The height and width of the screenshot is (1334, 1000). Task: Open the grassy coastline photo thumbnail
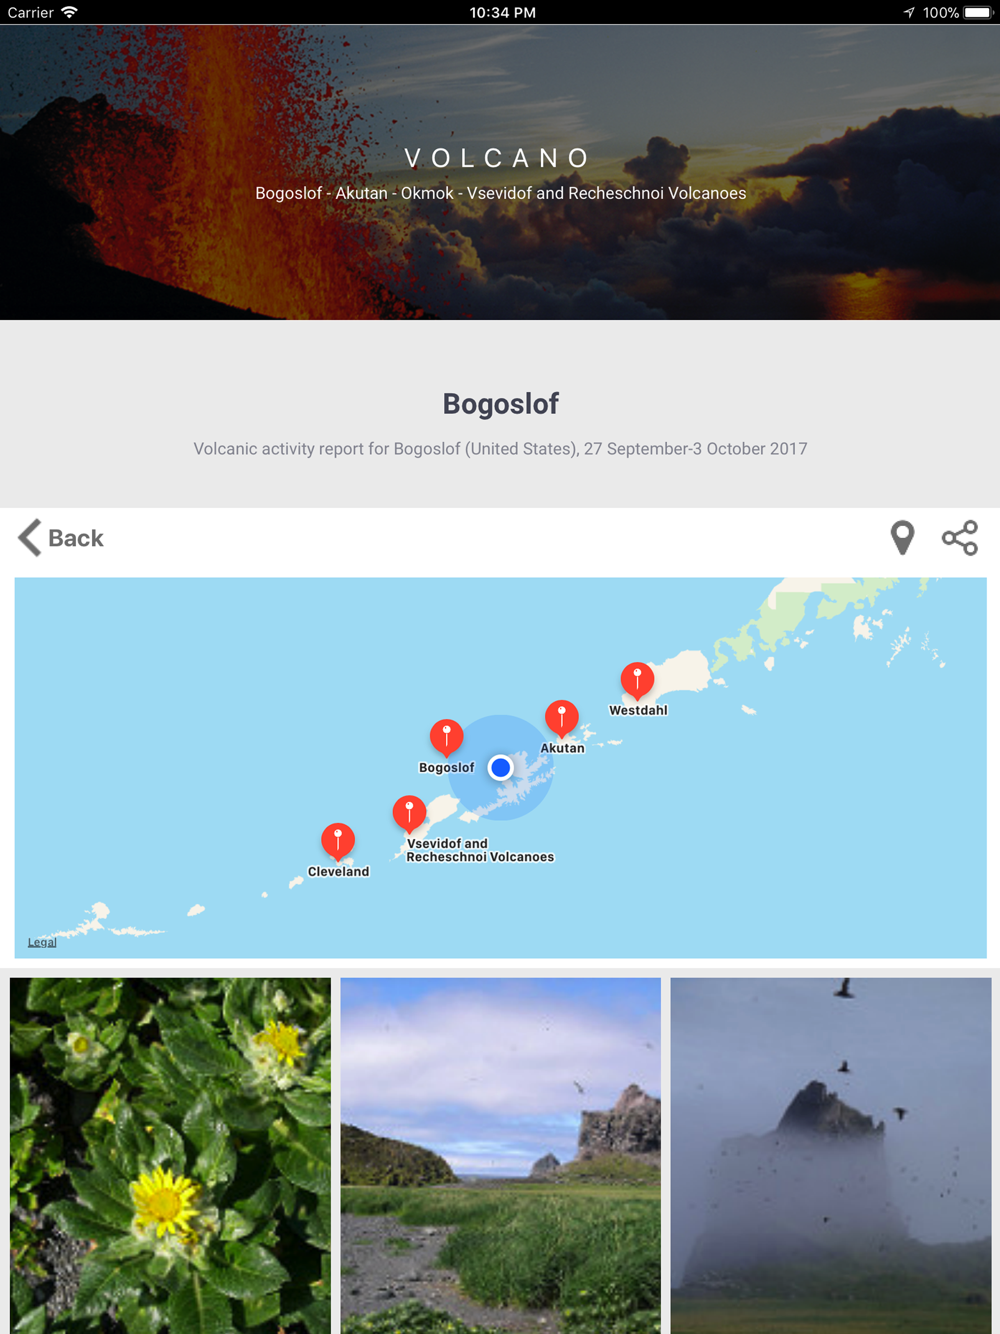(500, 1156)
